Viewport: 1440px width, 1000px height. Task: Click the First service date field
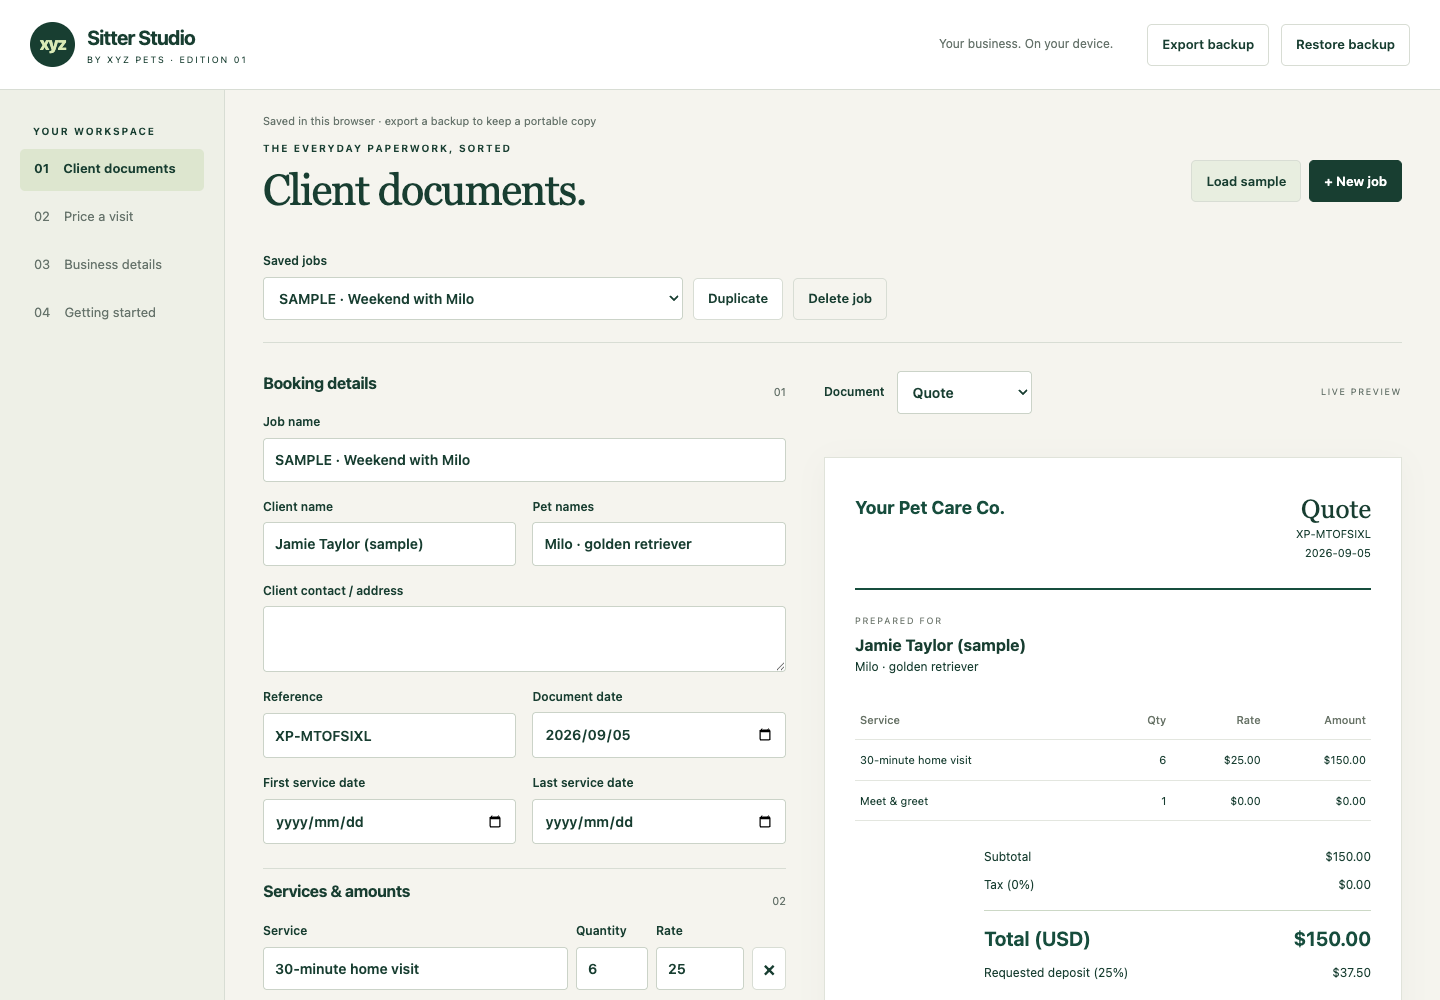(x=389, y=822)
